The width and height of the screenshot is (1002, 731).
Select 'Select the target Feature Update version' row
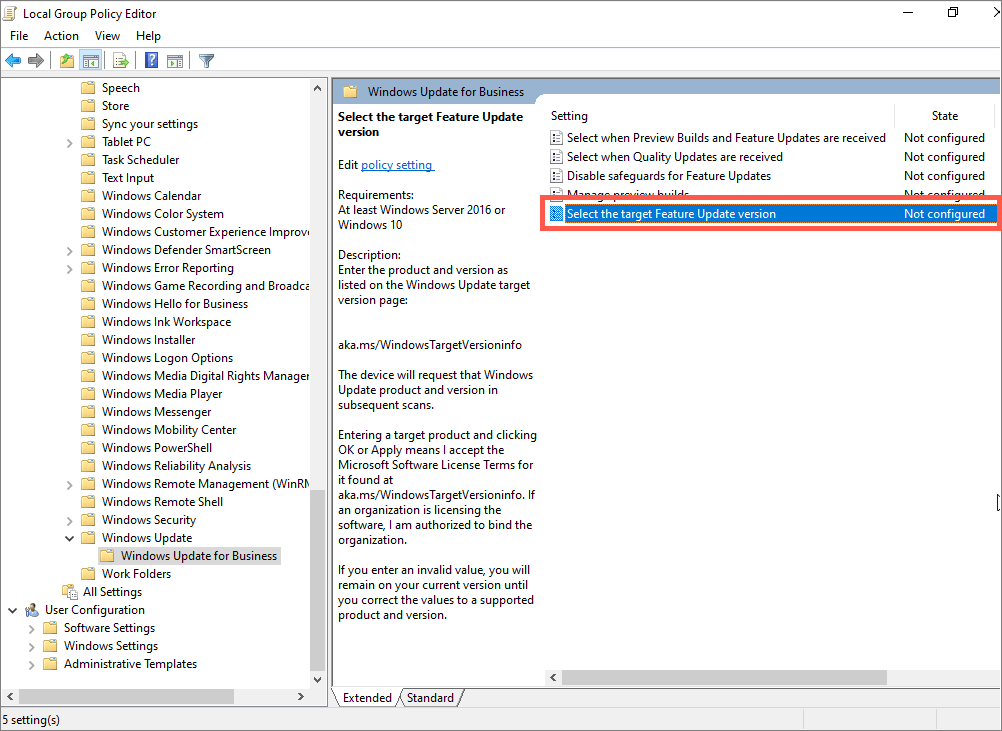point(771,213)
